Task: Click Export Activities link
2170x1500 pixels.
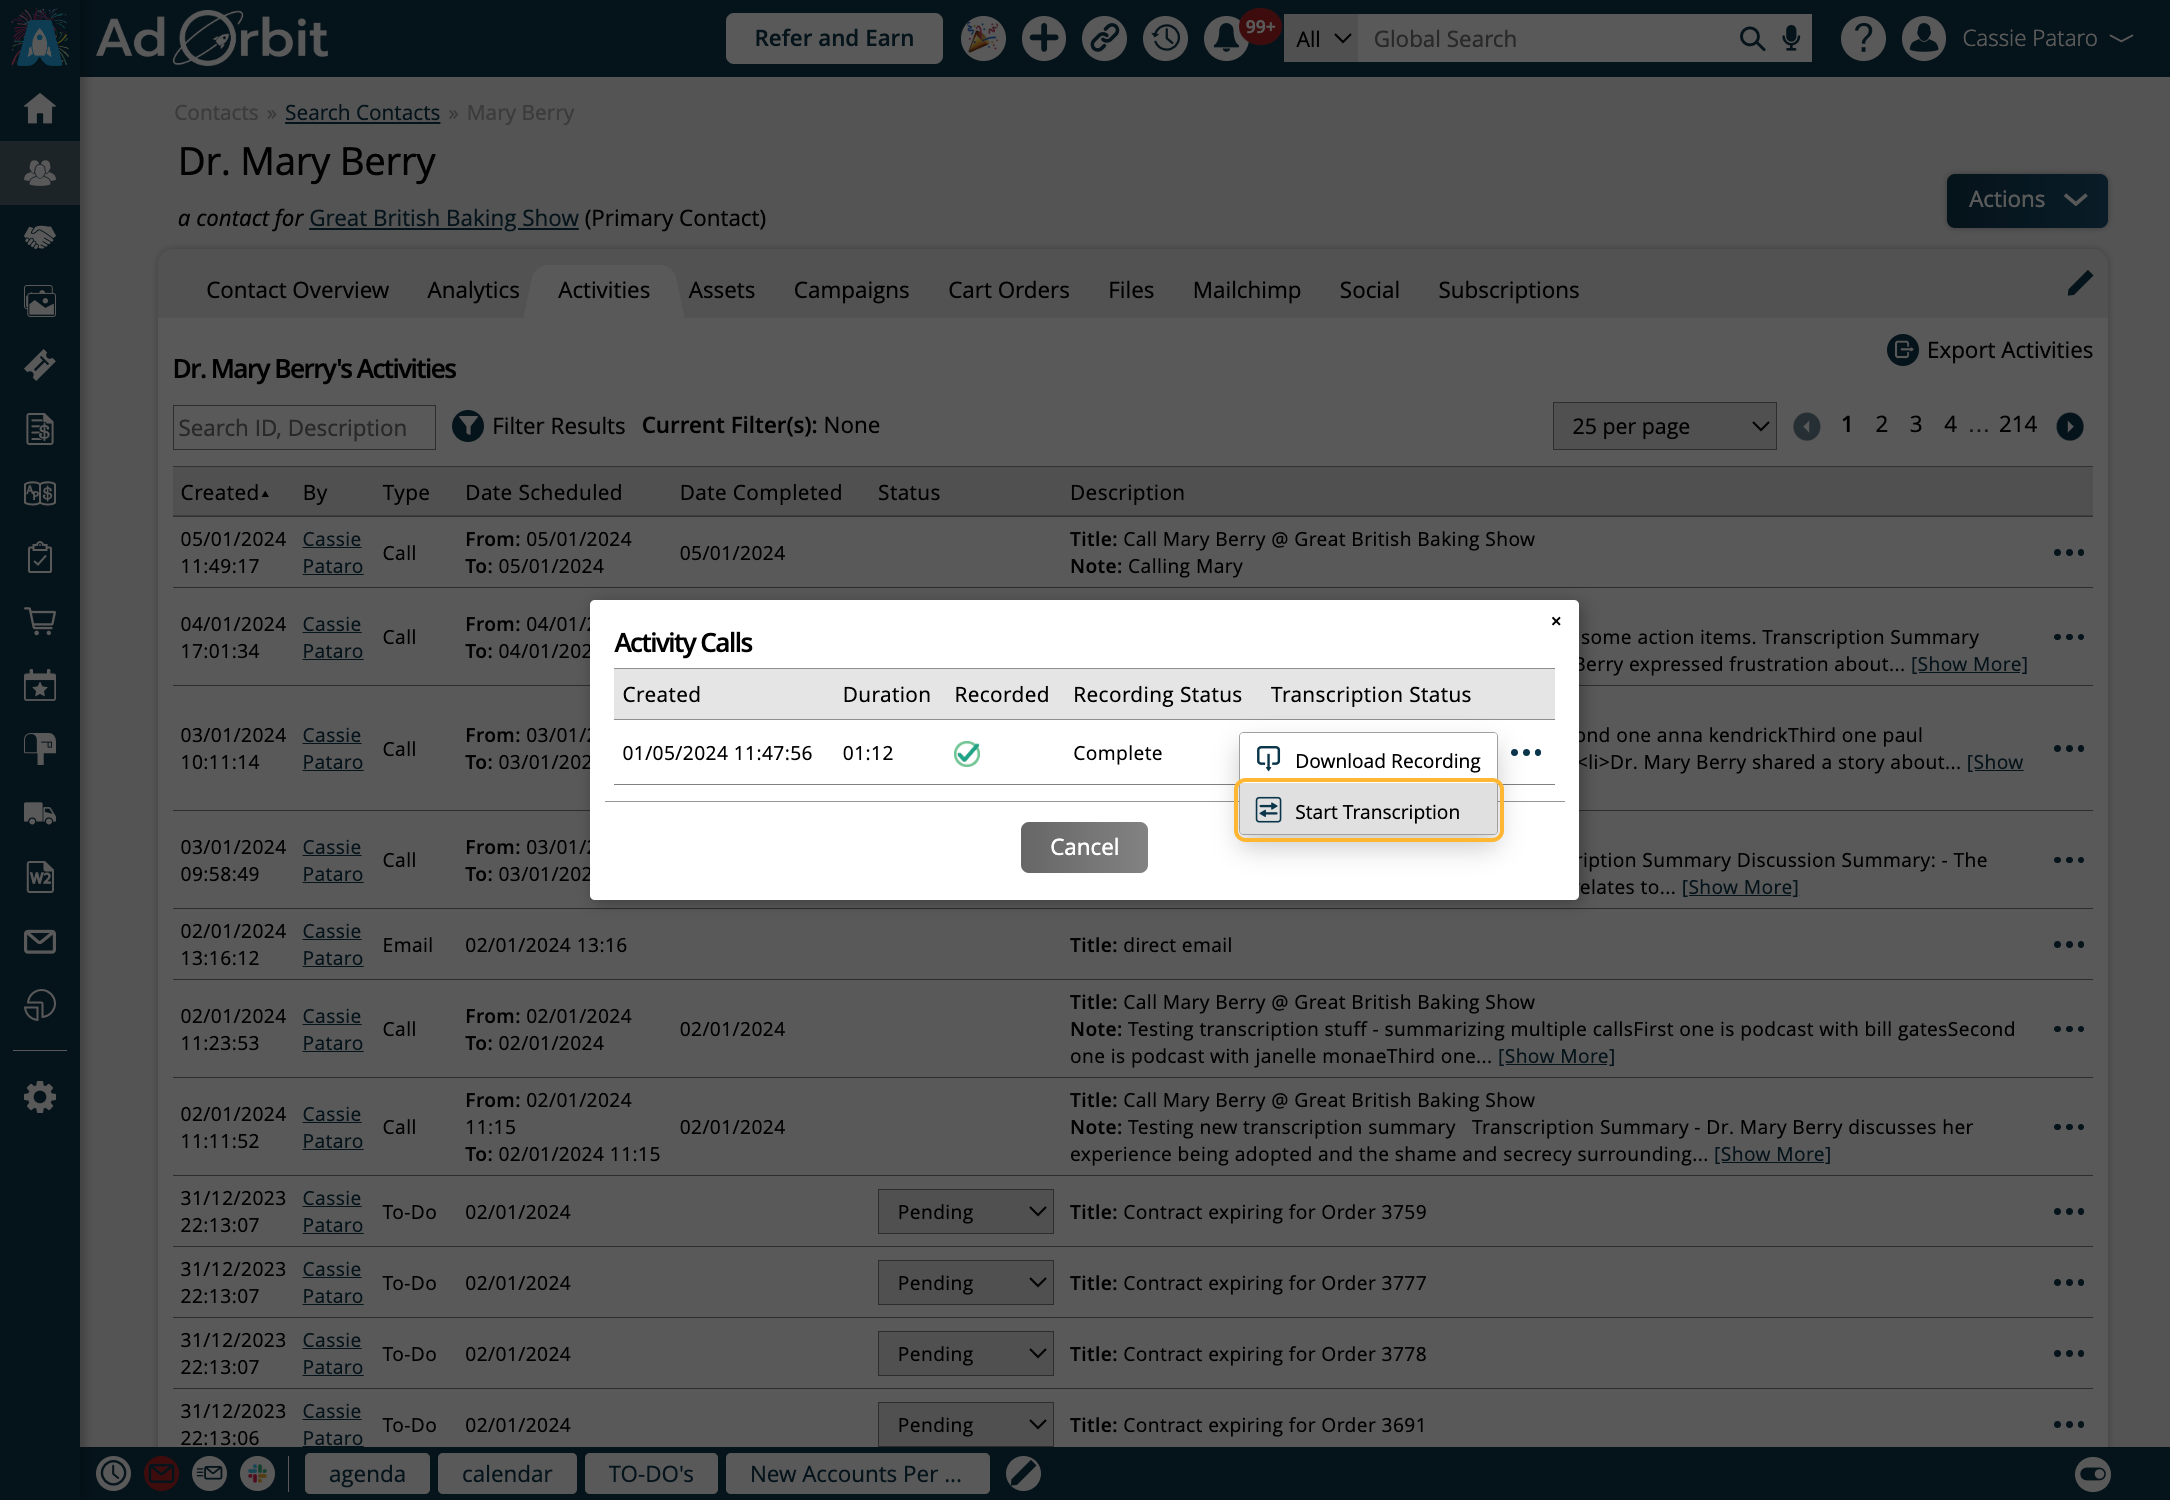Action: pyautogui.click(x=1989, y=350)
